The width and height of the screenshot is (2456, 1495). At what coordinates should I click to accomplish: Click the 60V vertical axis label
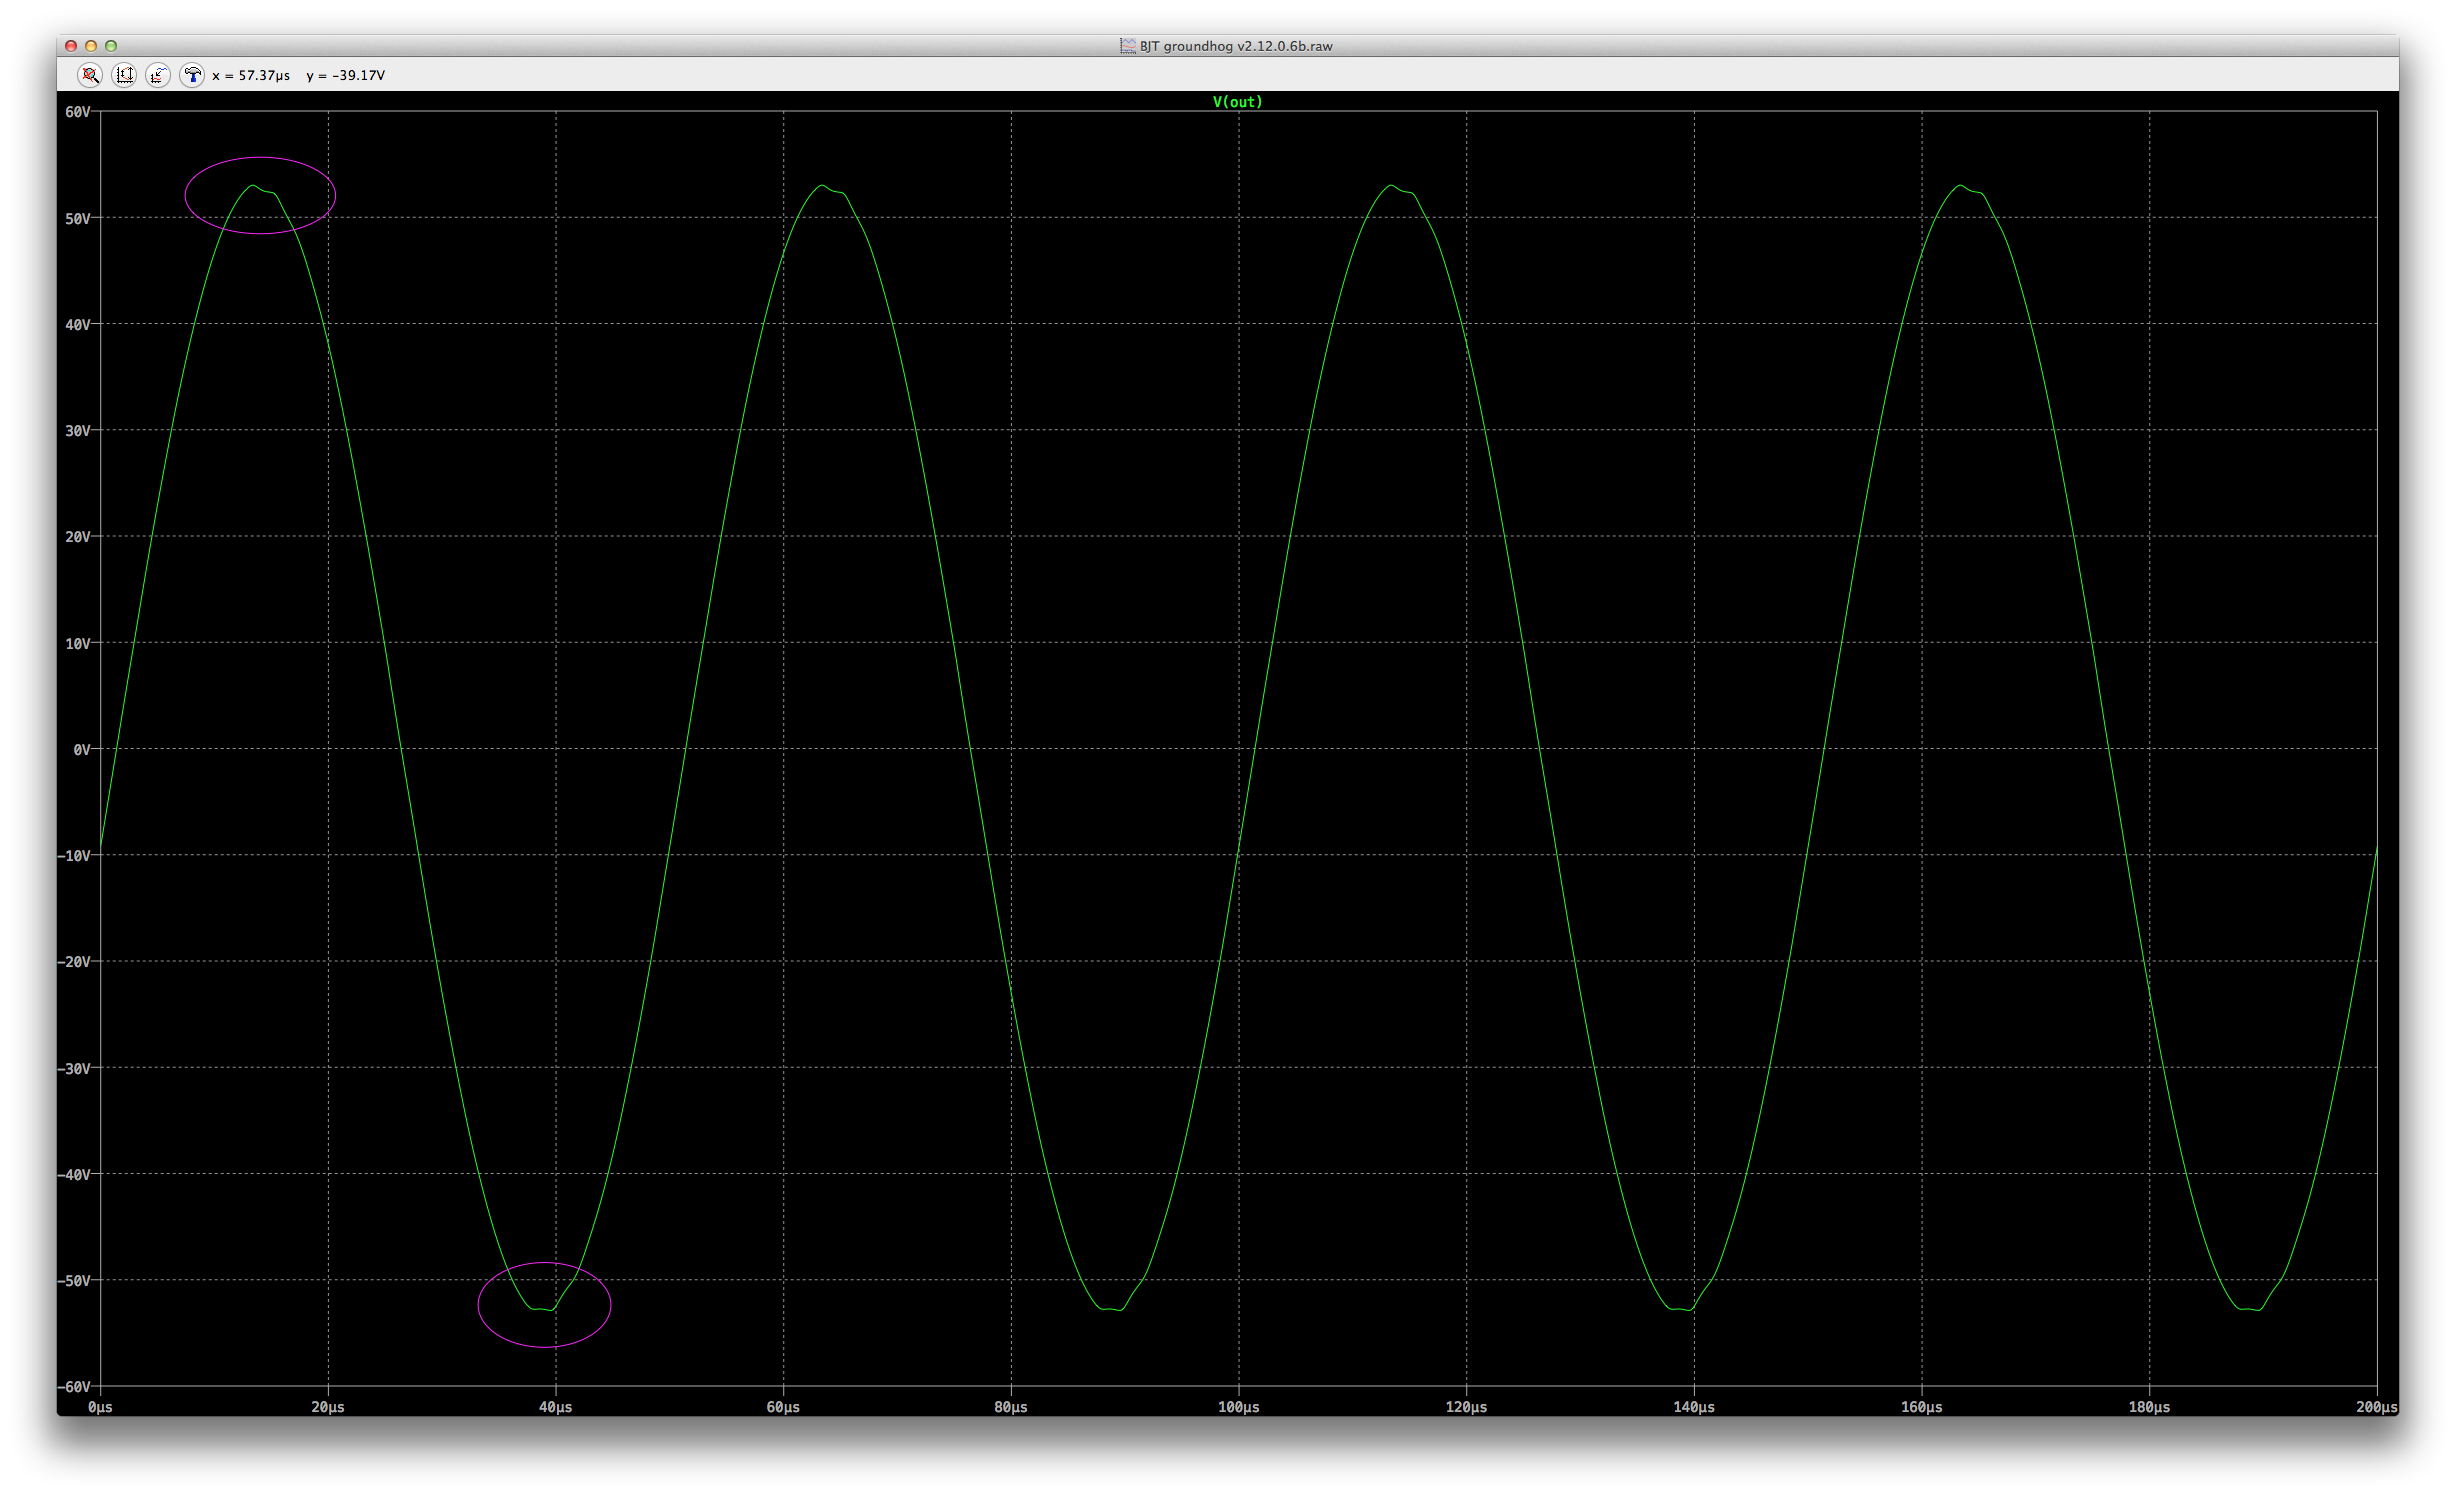[x=78, y=112]
